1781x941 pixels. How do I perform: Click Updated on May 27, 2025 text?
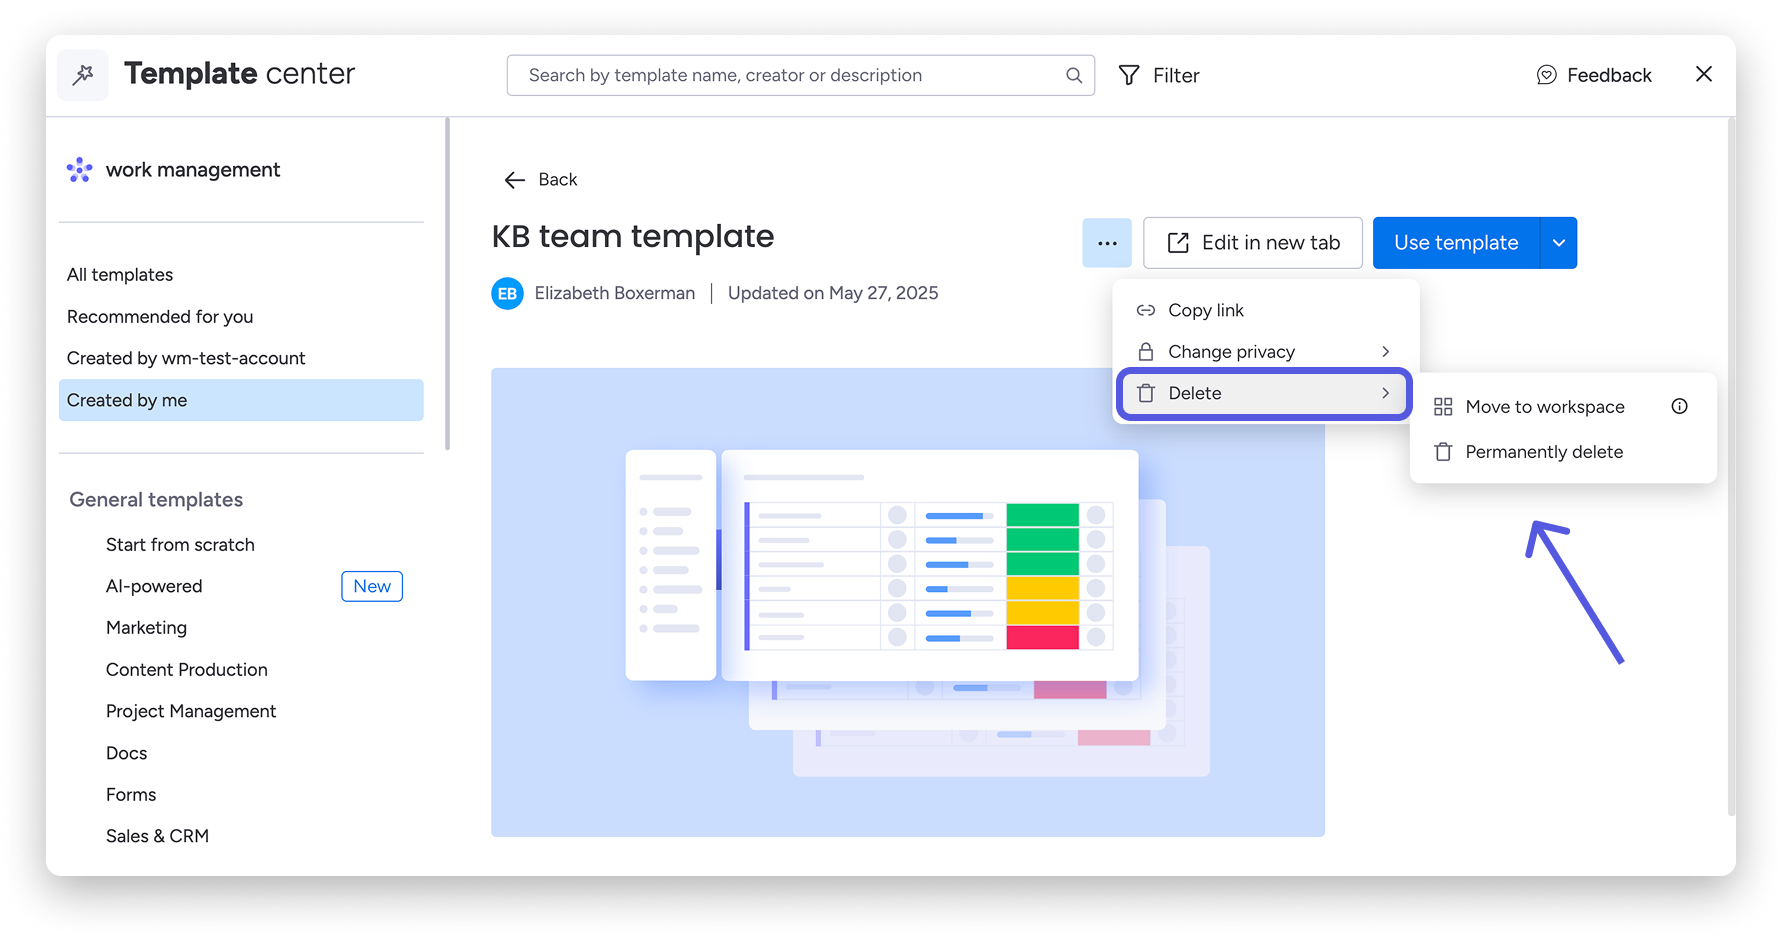(x=833, y=293)
